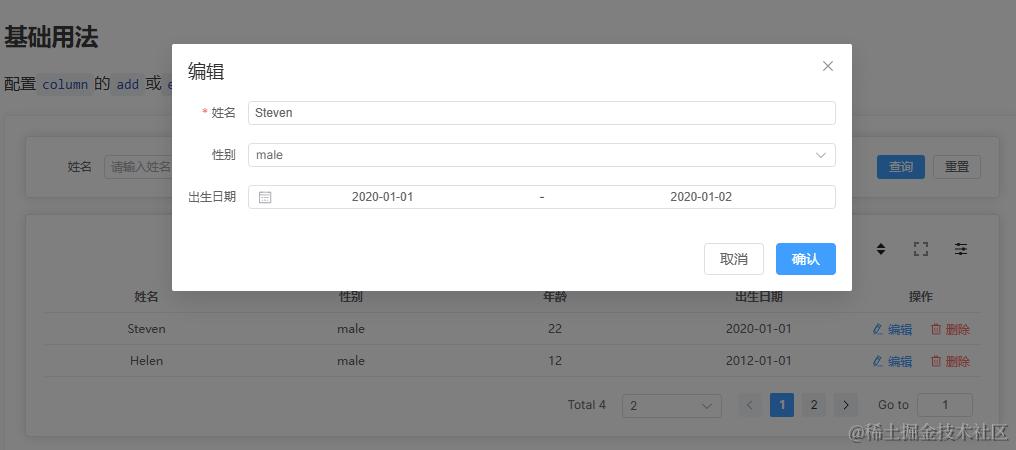The height and width of the screenshot is (450, 1016).
Task: Click the 确认 button
Action: click(805, 259)
